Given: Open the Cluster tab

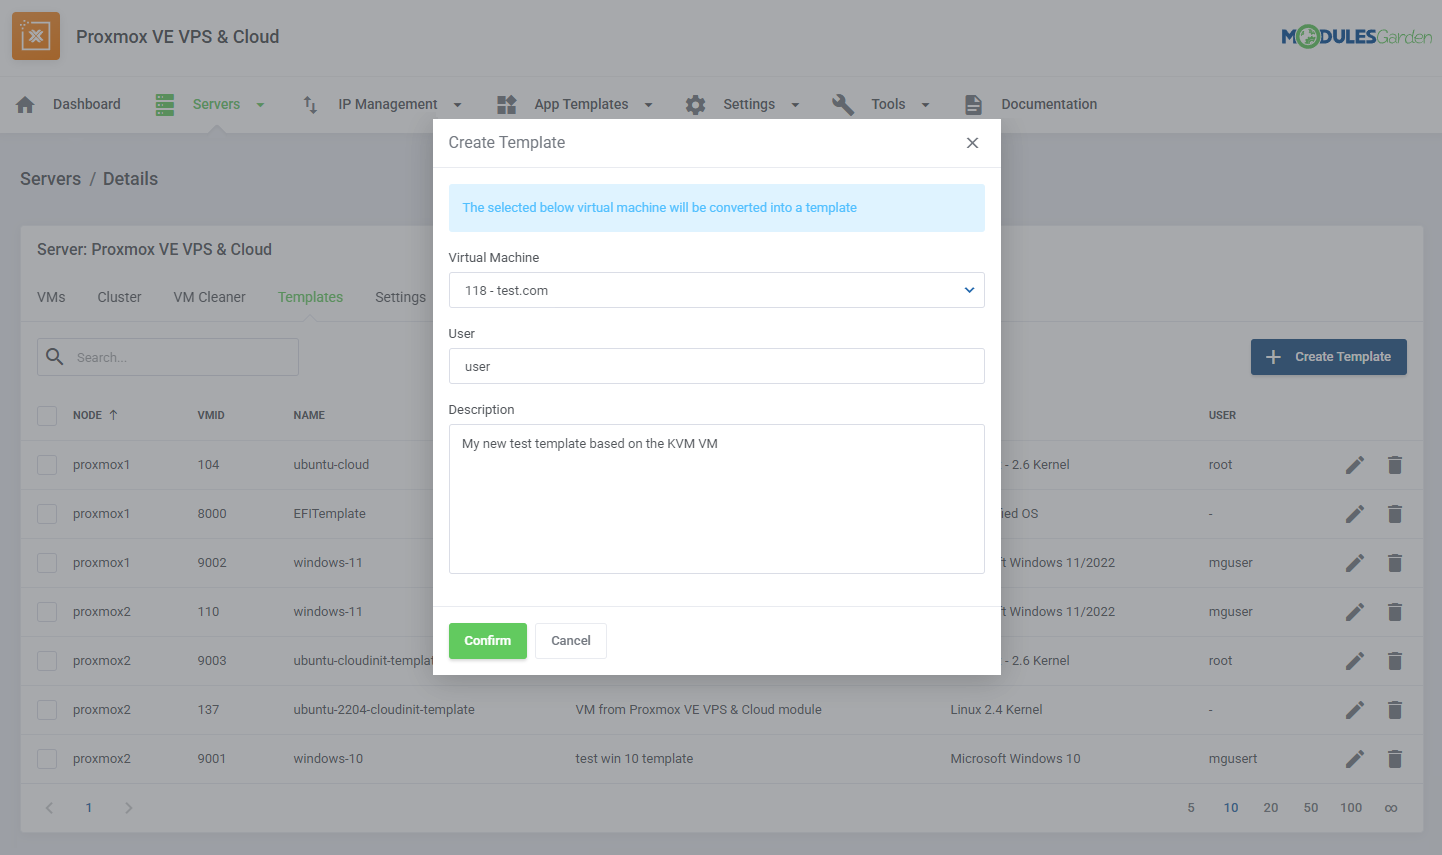Looking at the screenshot, I should (x=119, y=296).
